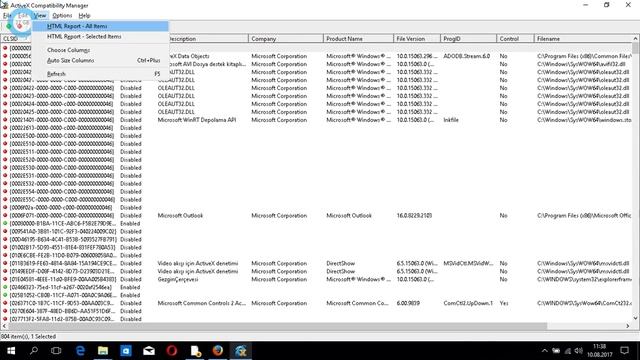The width and height of the screenshot is (640, 360).
Task: Open the Windows Start menu
Action: point(11,351)
